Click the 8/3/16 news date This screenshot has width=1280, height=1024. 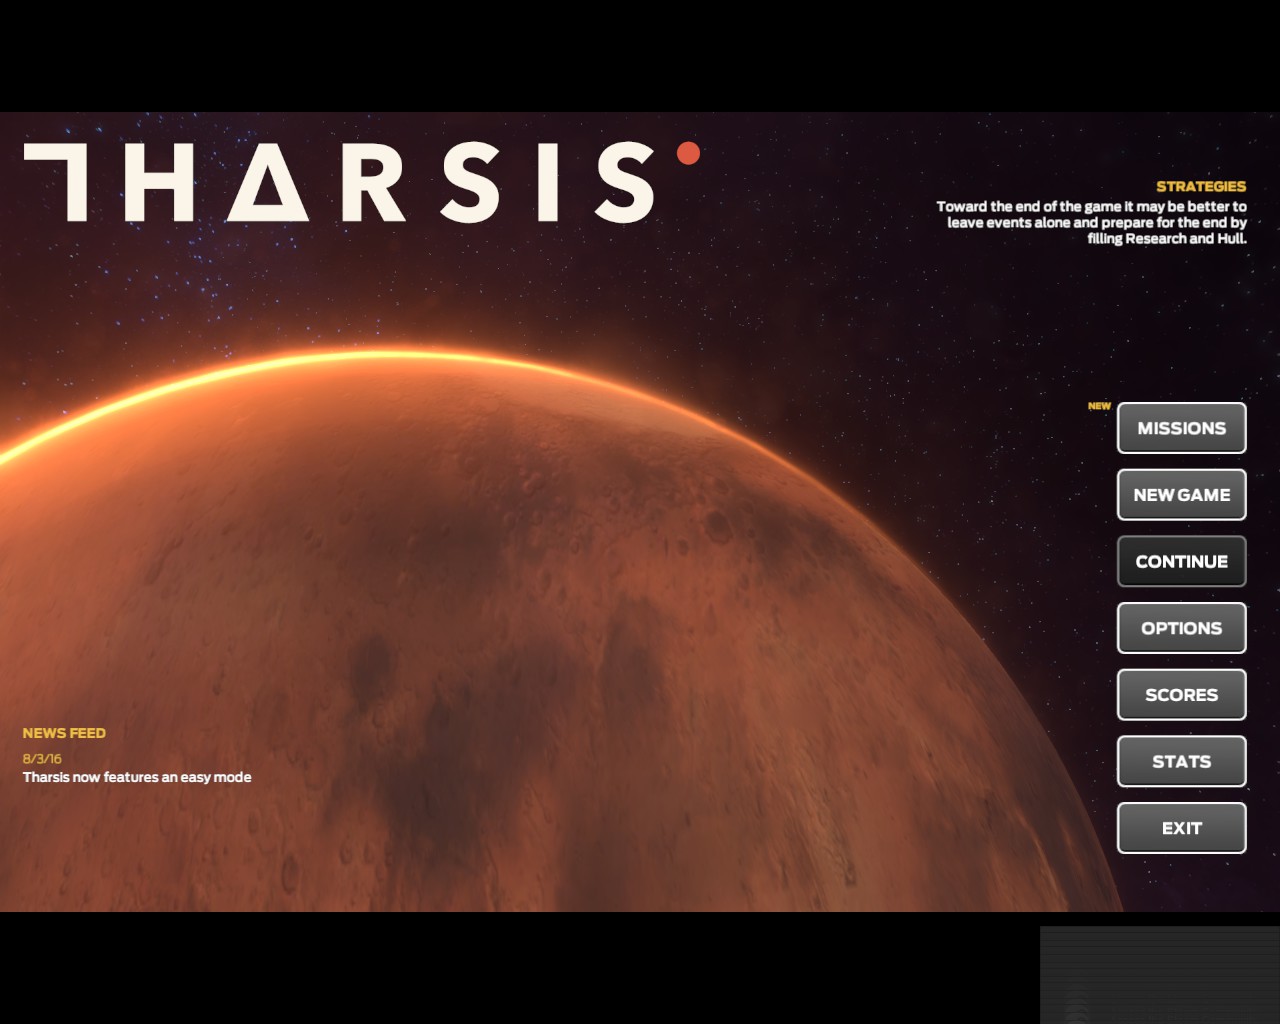(x=41, y=758)
